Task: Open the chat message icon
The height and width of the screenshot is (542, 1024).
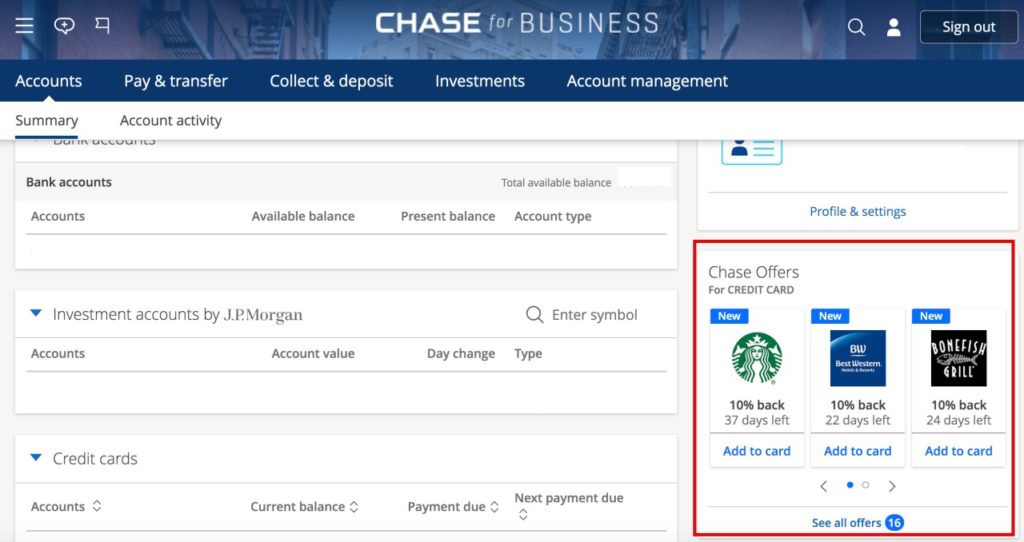Action: point(64,25)
